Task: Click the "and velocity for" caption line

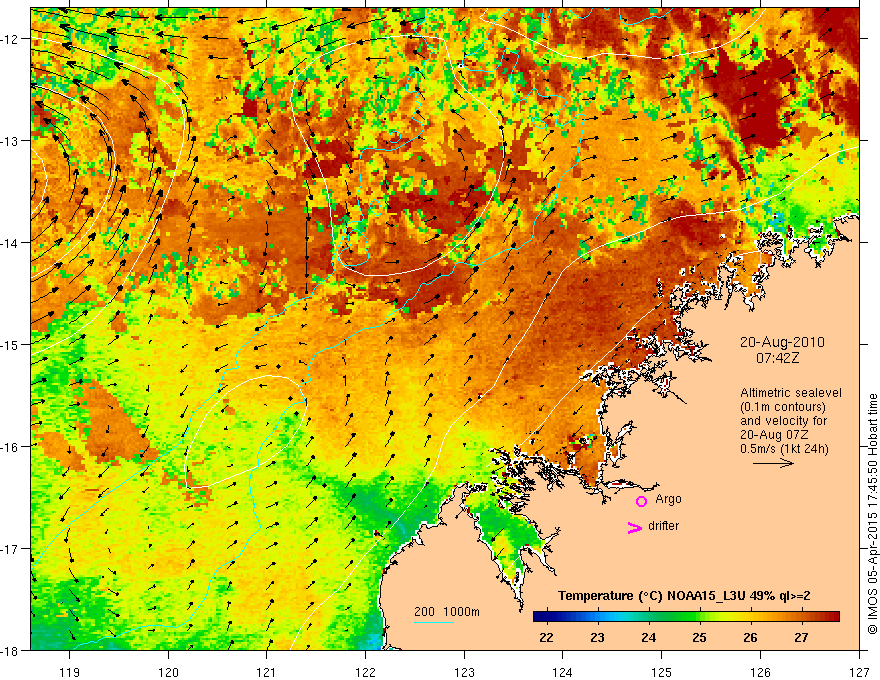Action: click(783, 421)
